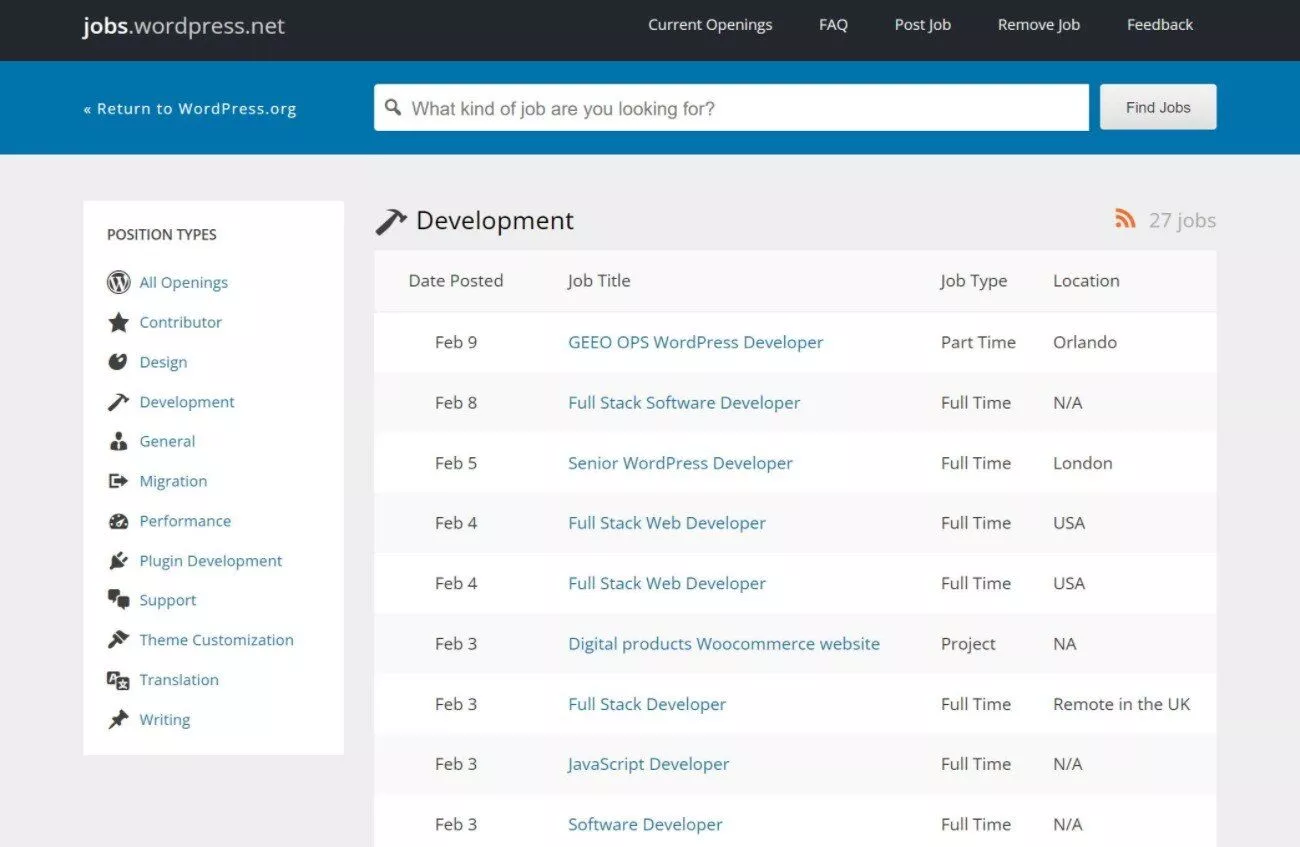The width and height of the screenshot is (1300, 847).
Task: Click the London location cell
Action: [x=1083, y=463]
